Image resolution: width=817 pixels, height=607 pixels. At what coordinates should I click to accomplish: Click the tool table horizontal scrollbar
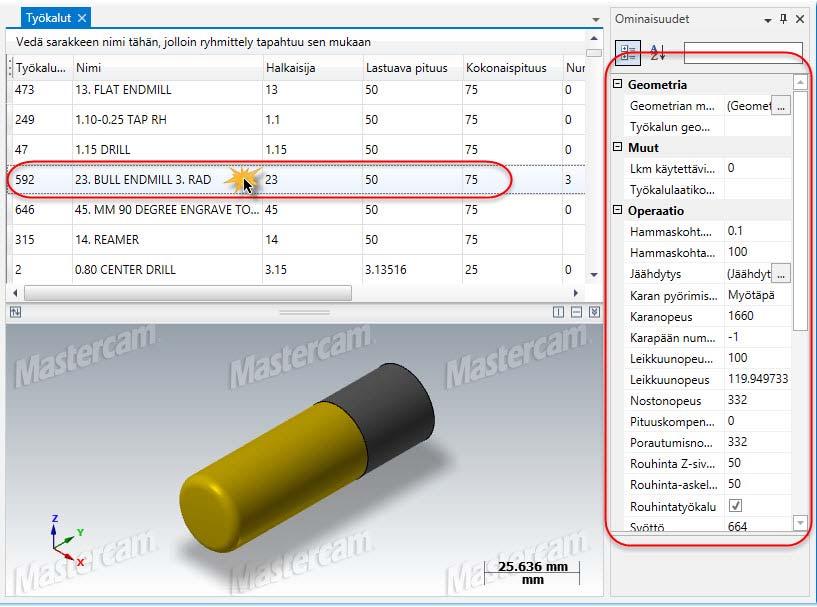188,293
